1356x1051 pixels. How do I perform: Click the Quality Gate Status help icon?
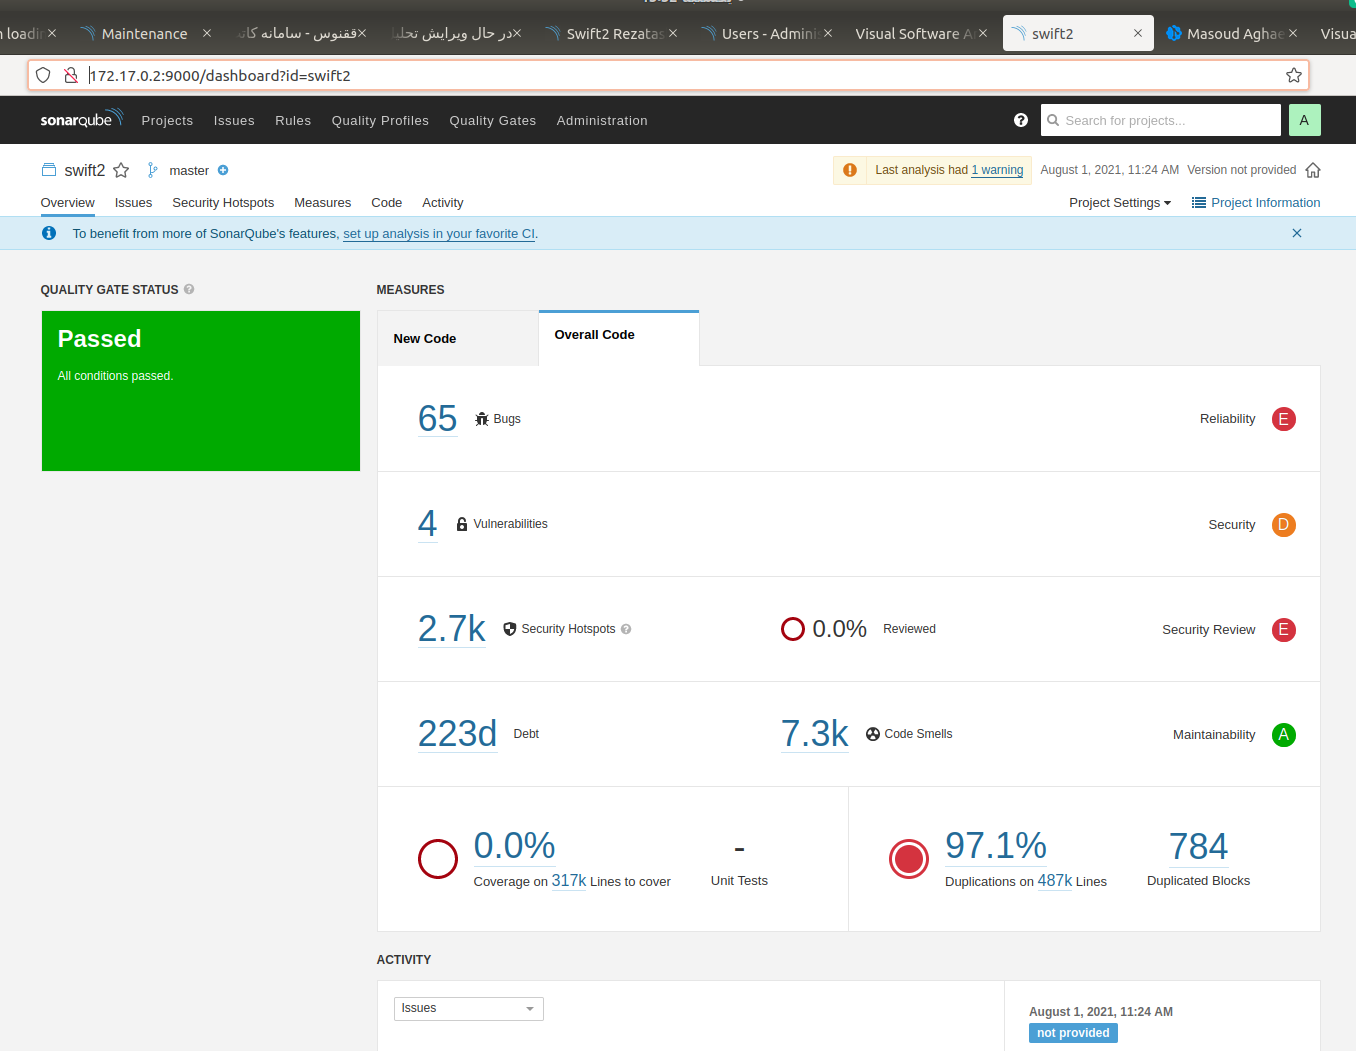[189, 290]
